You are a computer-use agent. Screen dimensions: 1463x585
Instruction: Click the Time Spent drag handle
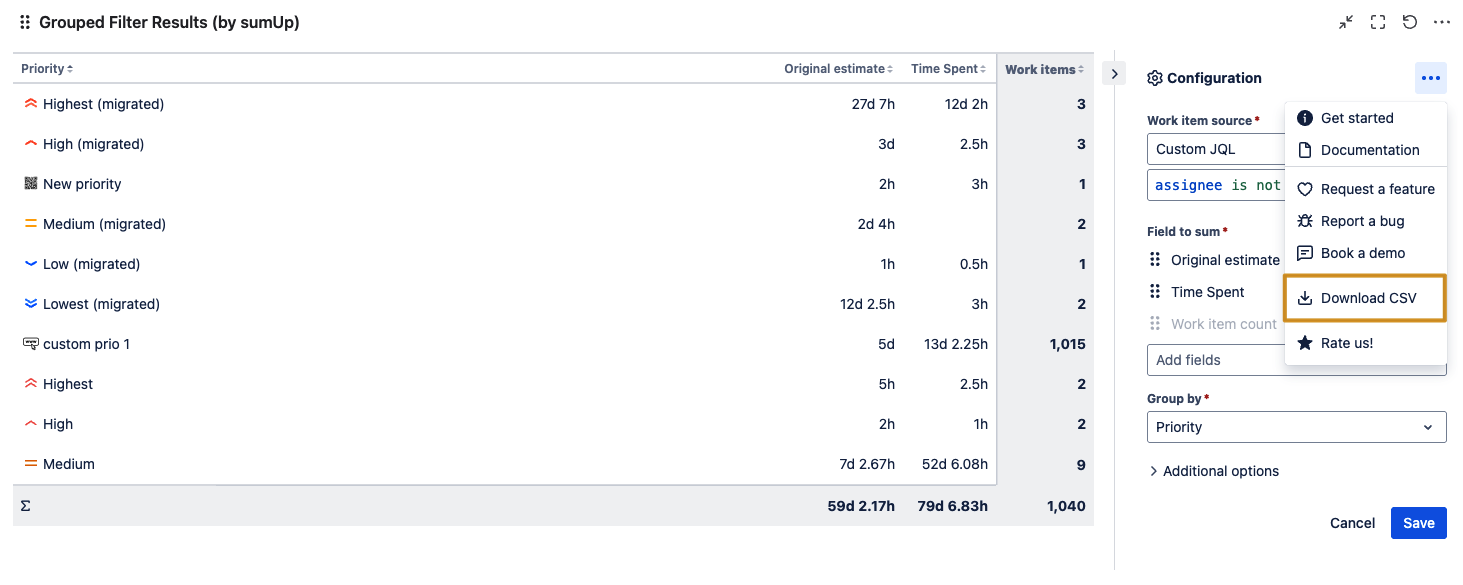[x=1155, y=292]
